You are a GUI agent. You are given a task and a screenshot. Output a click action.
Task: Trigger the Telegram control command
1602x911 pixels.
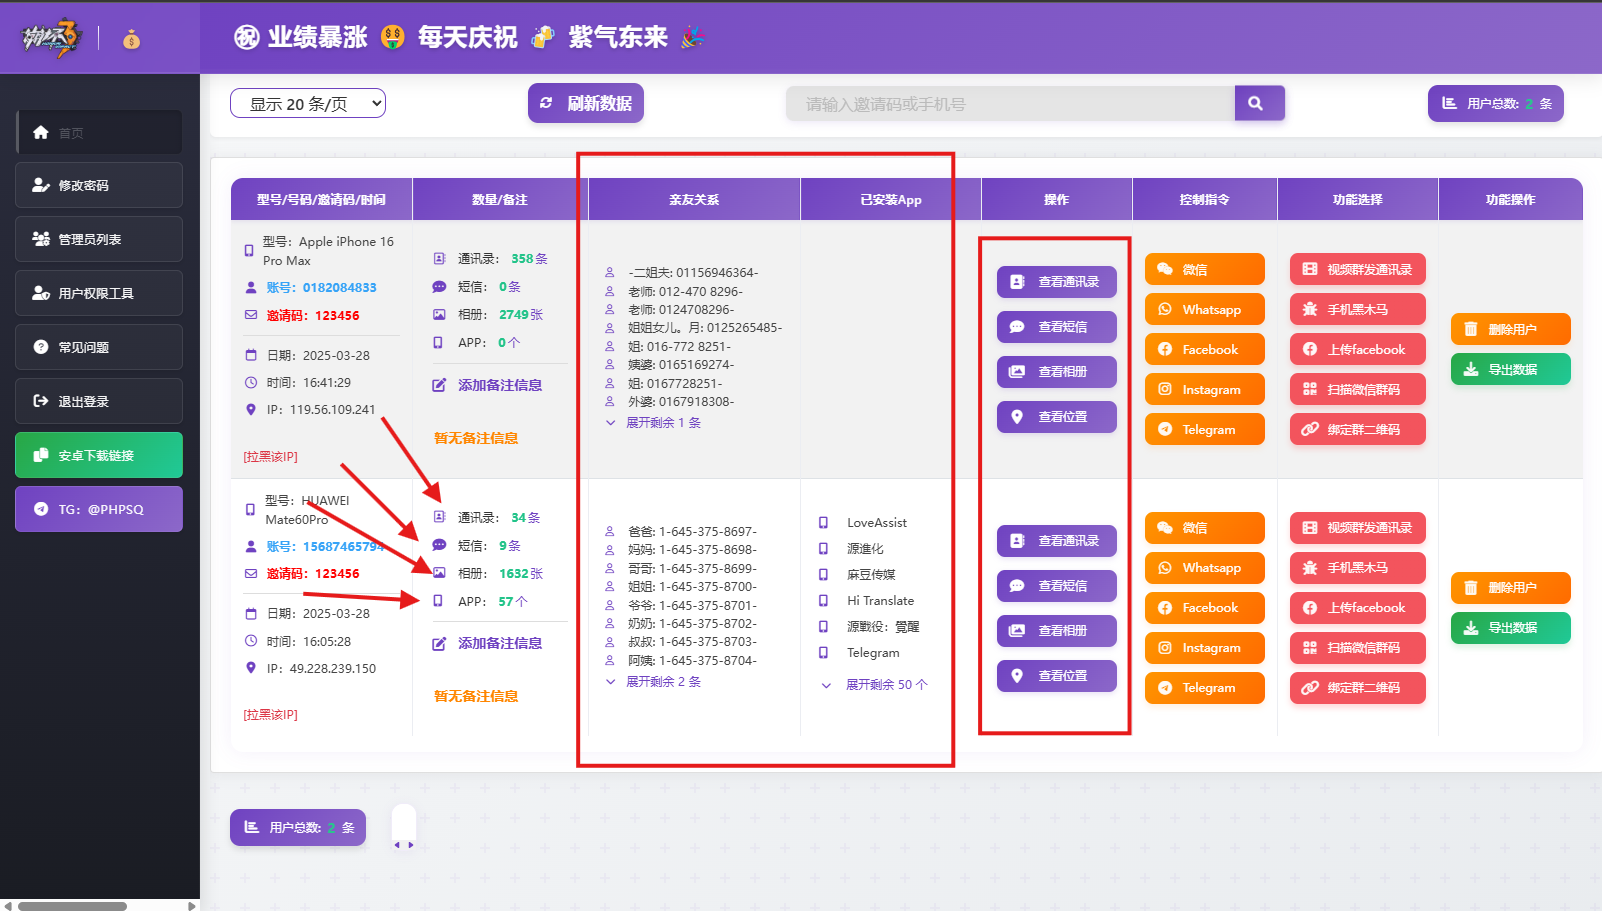point(1204,429)
